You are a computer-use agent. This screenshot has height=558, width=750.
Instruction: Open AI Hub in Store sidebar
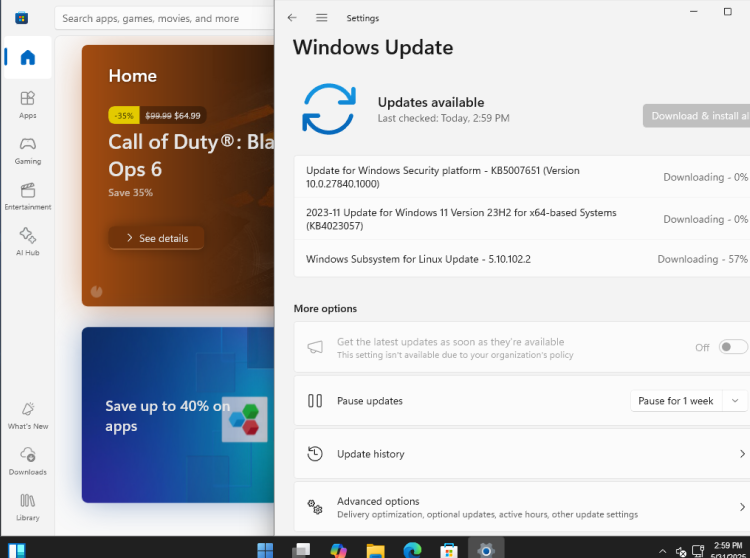(28, 242)
